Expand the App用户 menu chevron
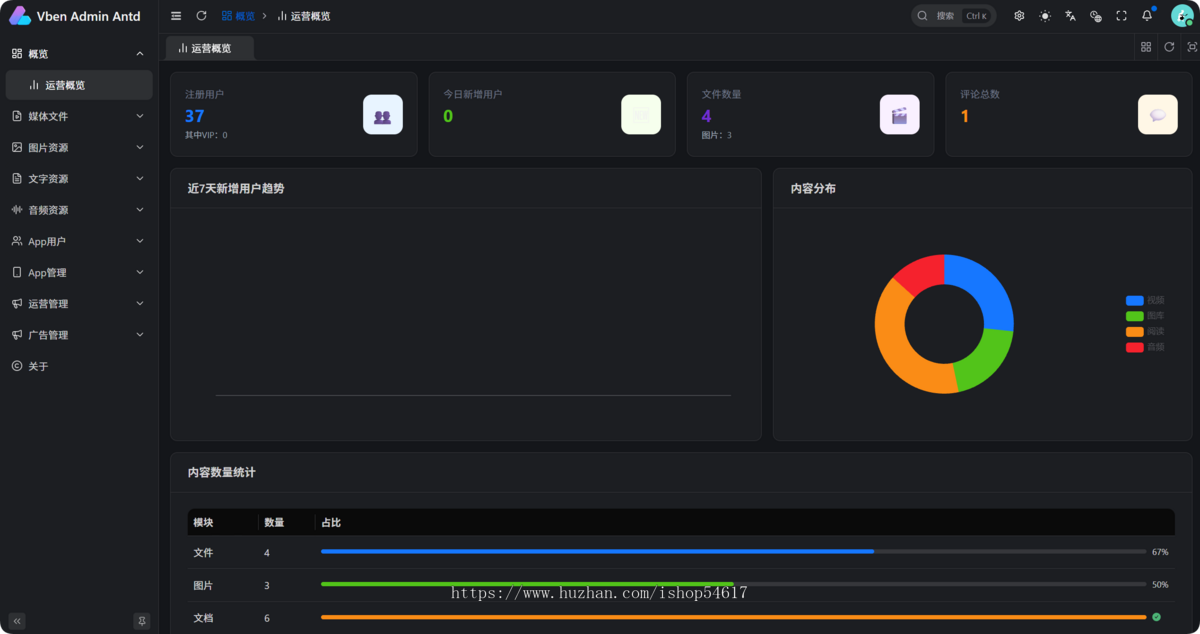Screen dimensions: 1200x634 pyautogui.click(x=140, y=241)
